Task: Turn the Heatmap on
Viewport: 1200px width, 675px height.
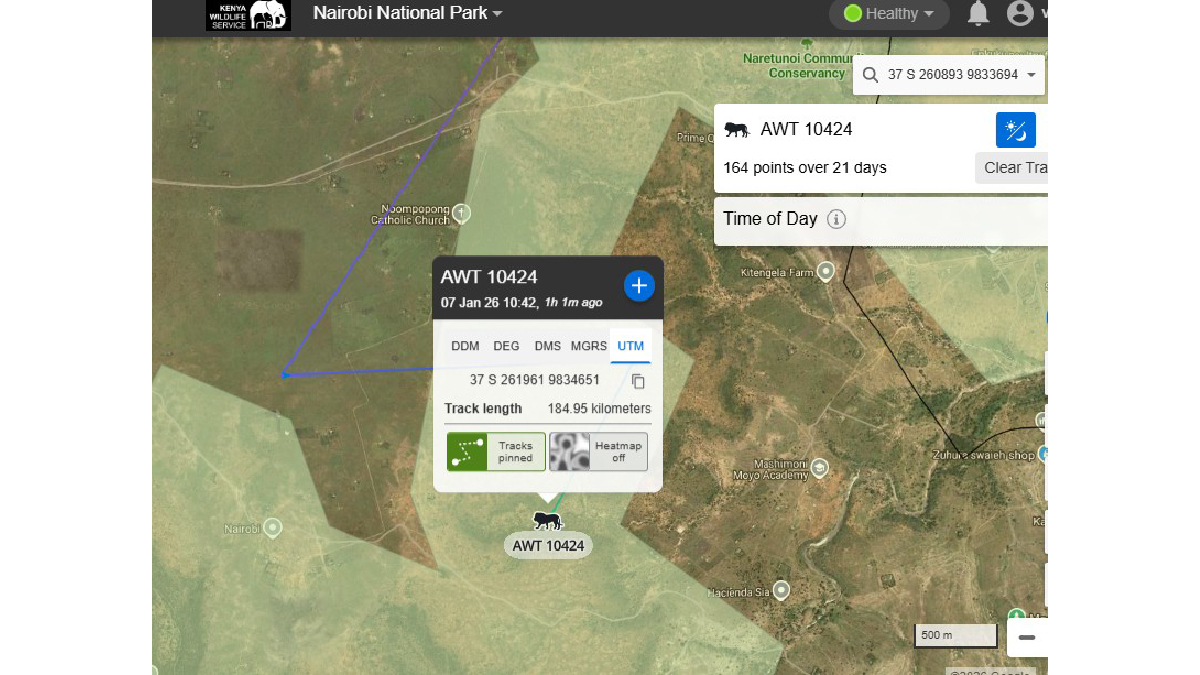Action: click(598, 451)
